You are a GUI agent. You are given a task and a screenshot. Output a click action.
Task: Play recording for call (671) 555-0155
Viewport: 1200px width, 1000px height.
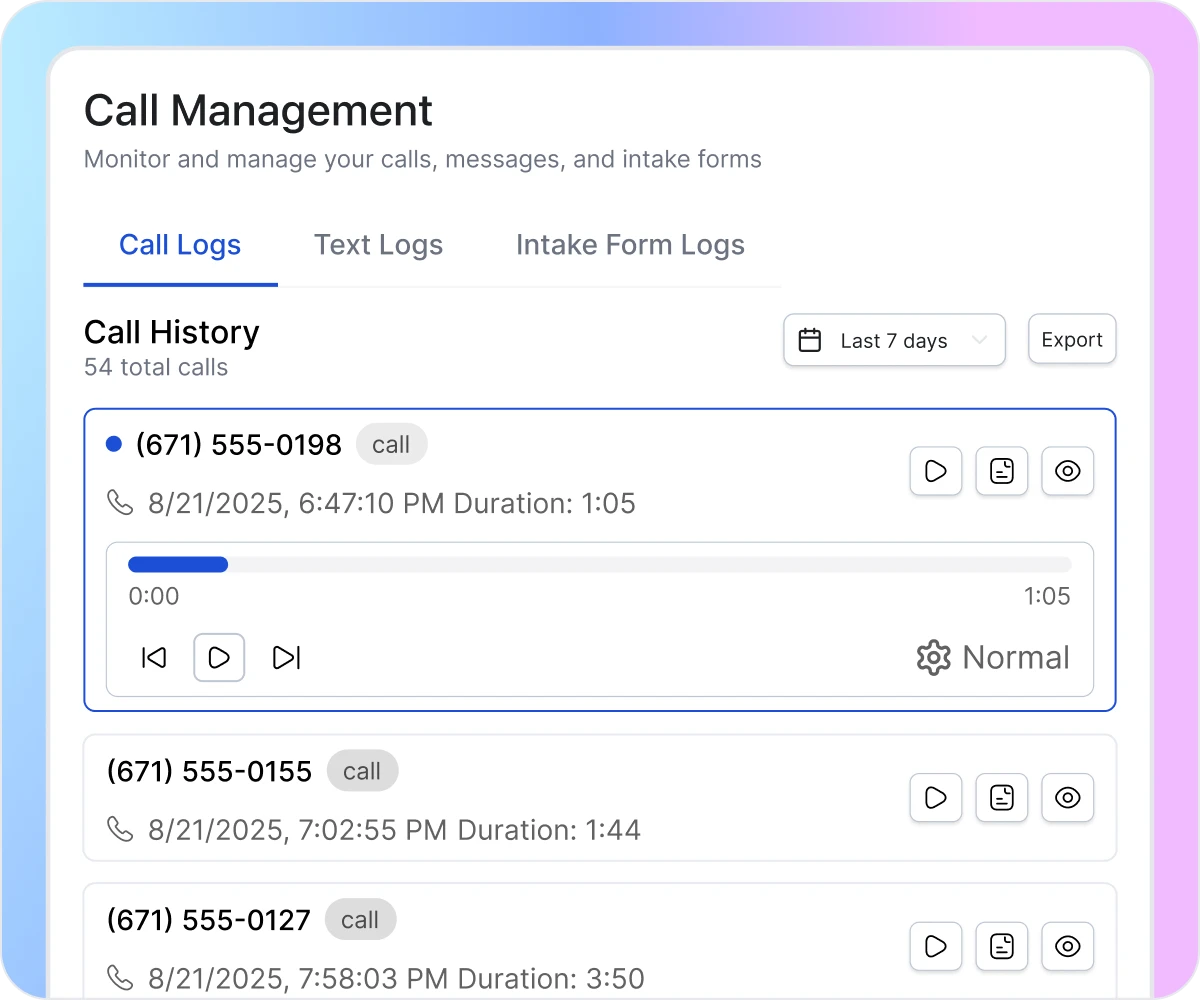[x=935, y=797]
